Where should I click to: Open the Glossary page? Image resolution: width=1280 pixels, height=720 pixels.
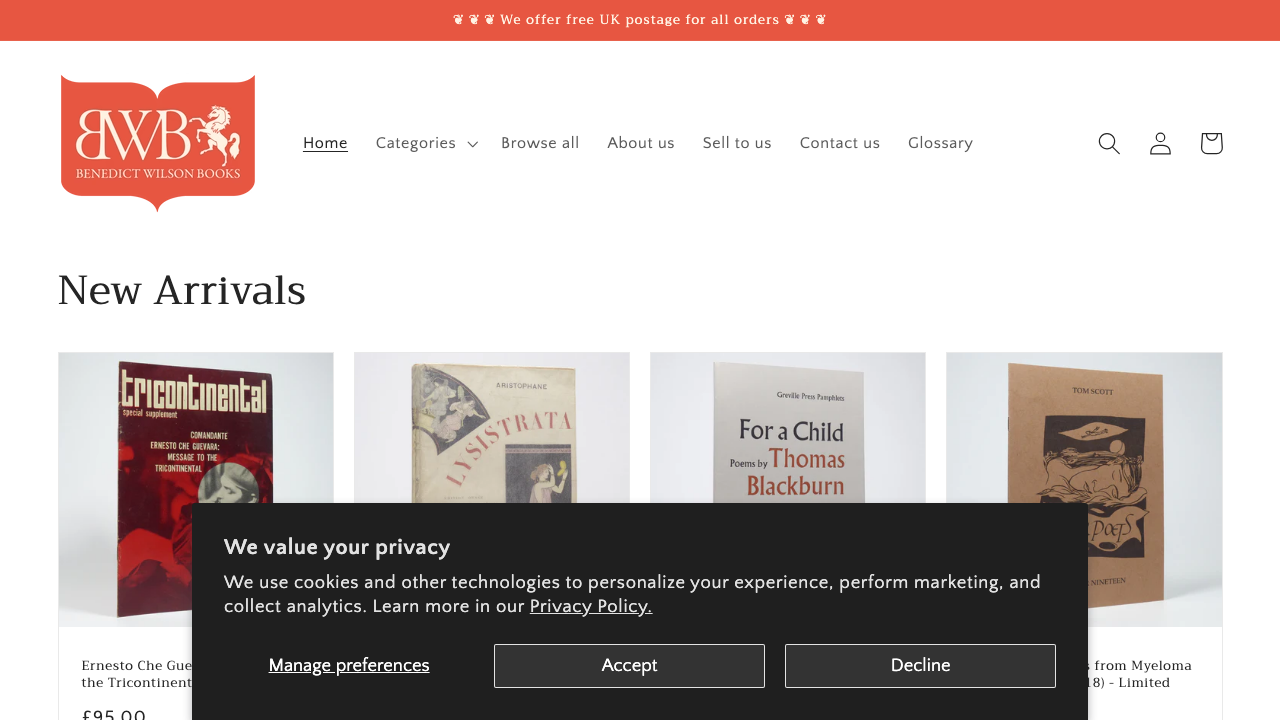coord(940,143)
